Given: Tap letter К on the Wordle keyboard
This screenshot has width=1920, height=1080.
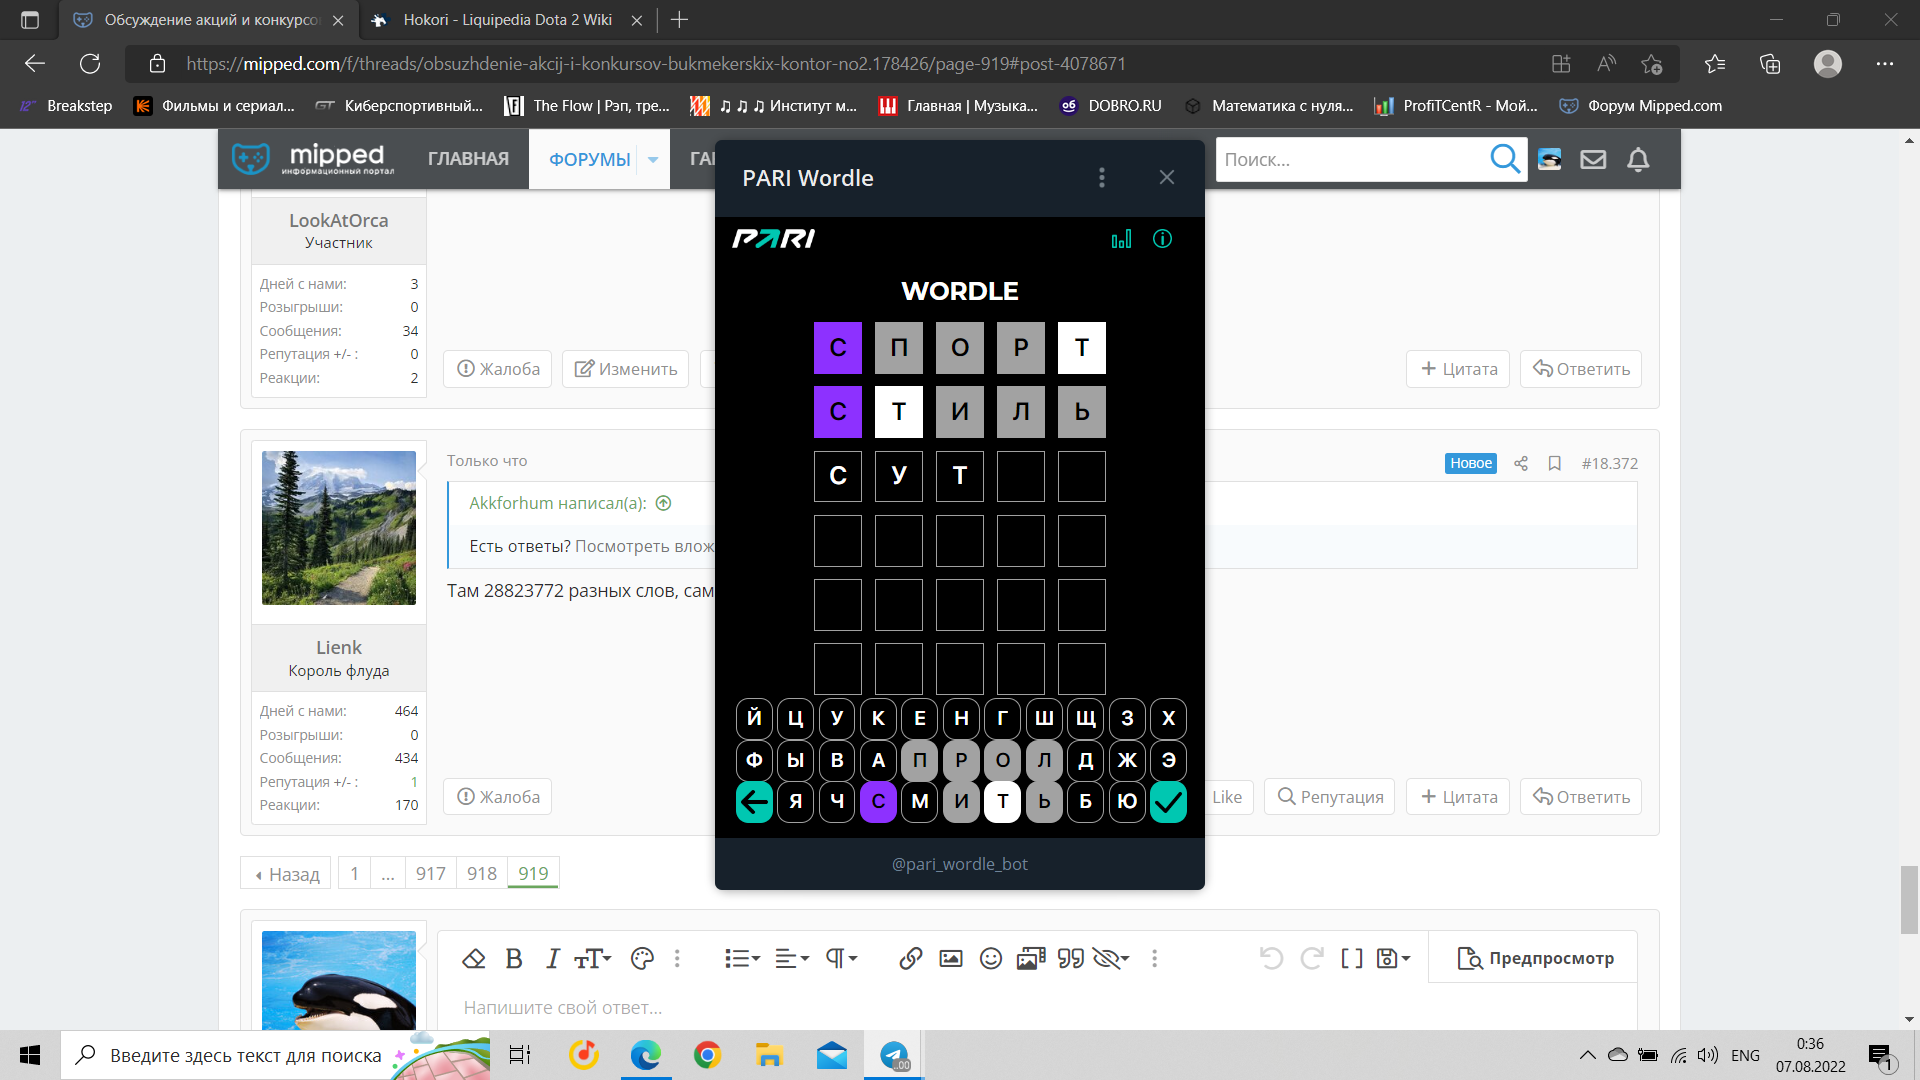Looking at the screenshot, I should tap(878, 718).
